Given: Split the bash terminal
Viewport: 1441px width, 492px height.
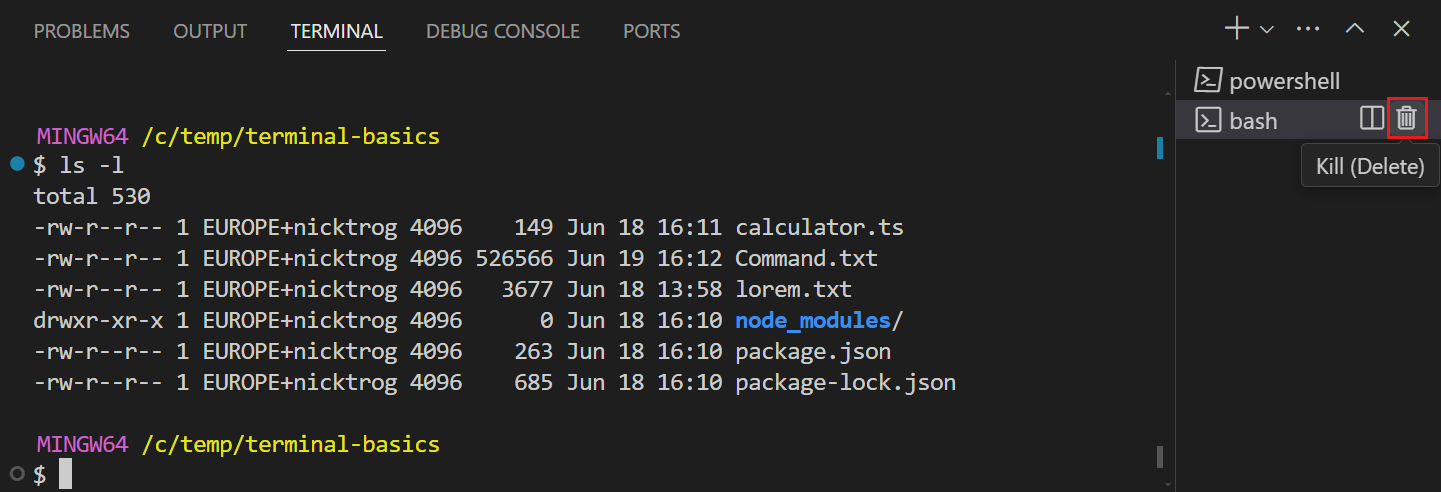Looking at the screenshot, I should (x=1372, y=119).
